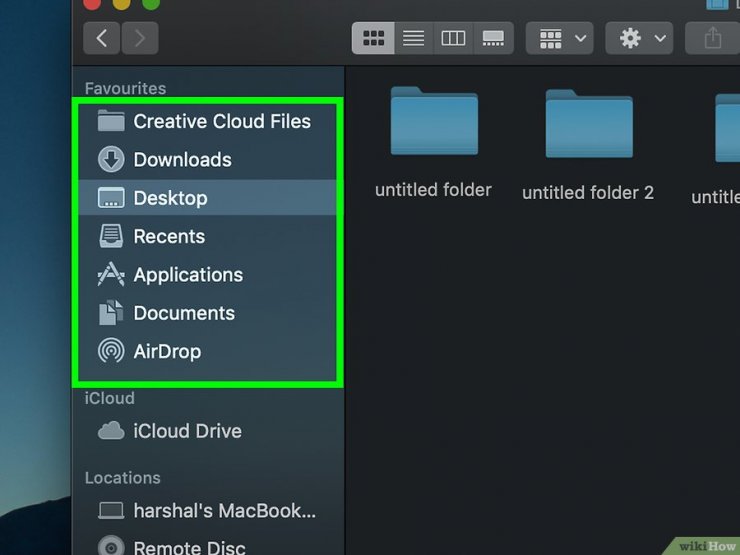Viewport: 740px width, 555px height.
Task: Open the gear action menu
Action: coord(639,38)
